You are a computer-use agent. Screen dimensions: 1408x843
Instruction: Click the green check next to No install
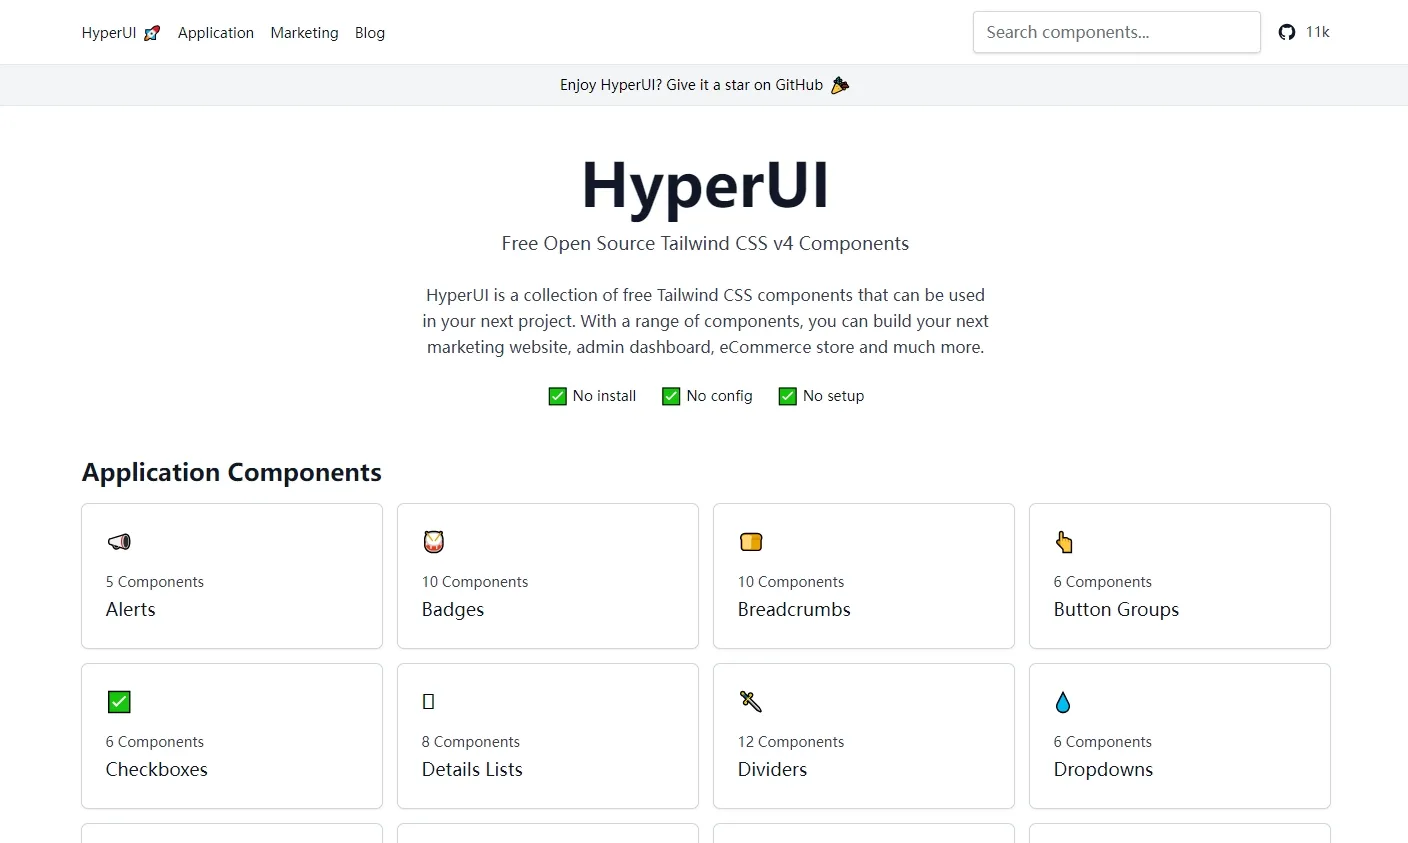(x=558, y=396)
